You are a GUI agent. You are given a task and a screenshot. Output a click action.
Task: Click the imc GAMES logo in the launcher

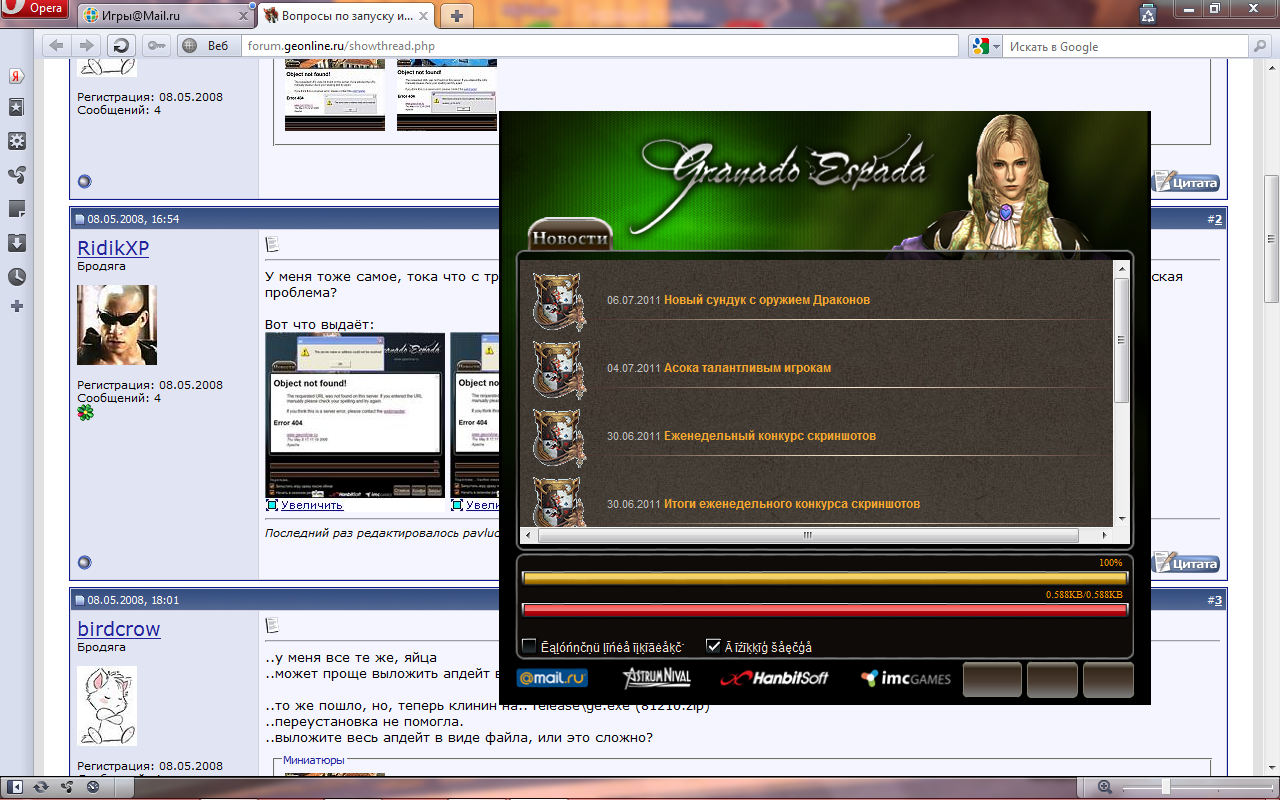click(906, 679)
